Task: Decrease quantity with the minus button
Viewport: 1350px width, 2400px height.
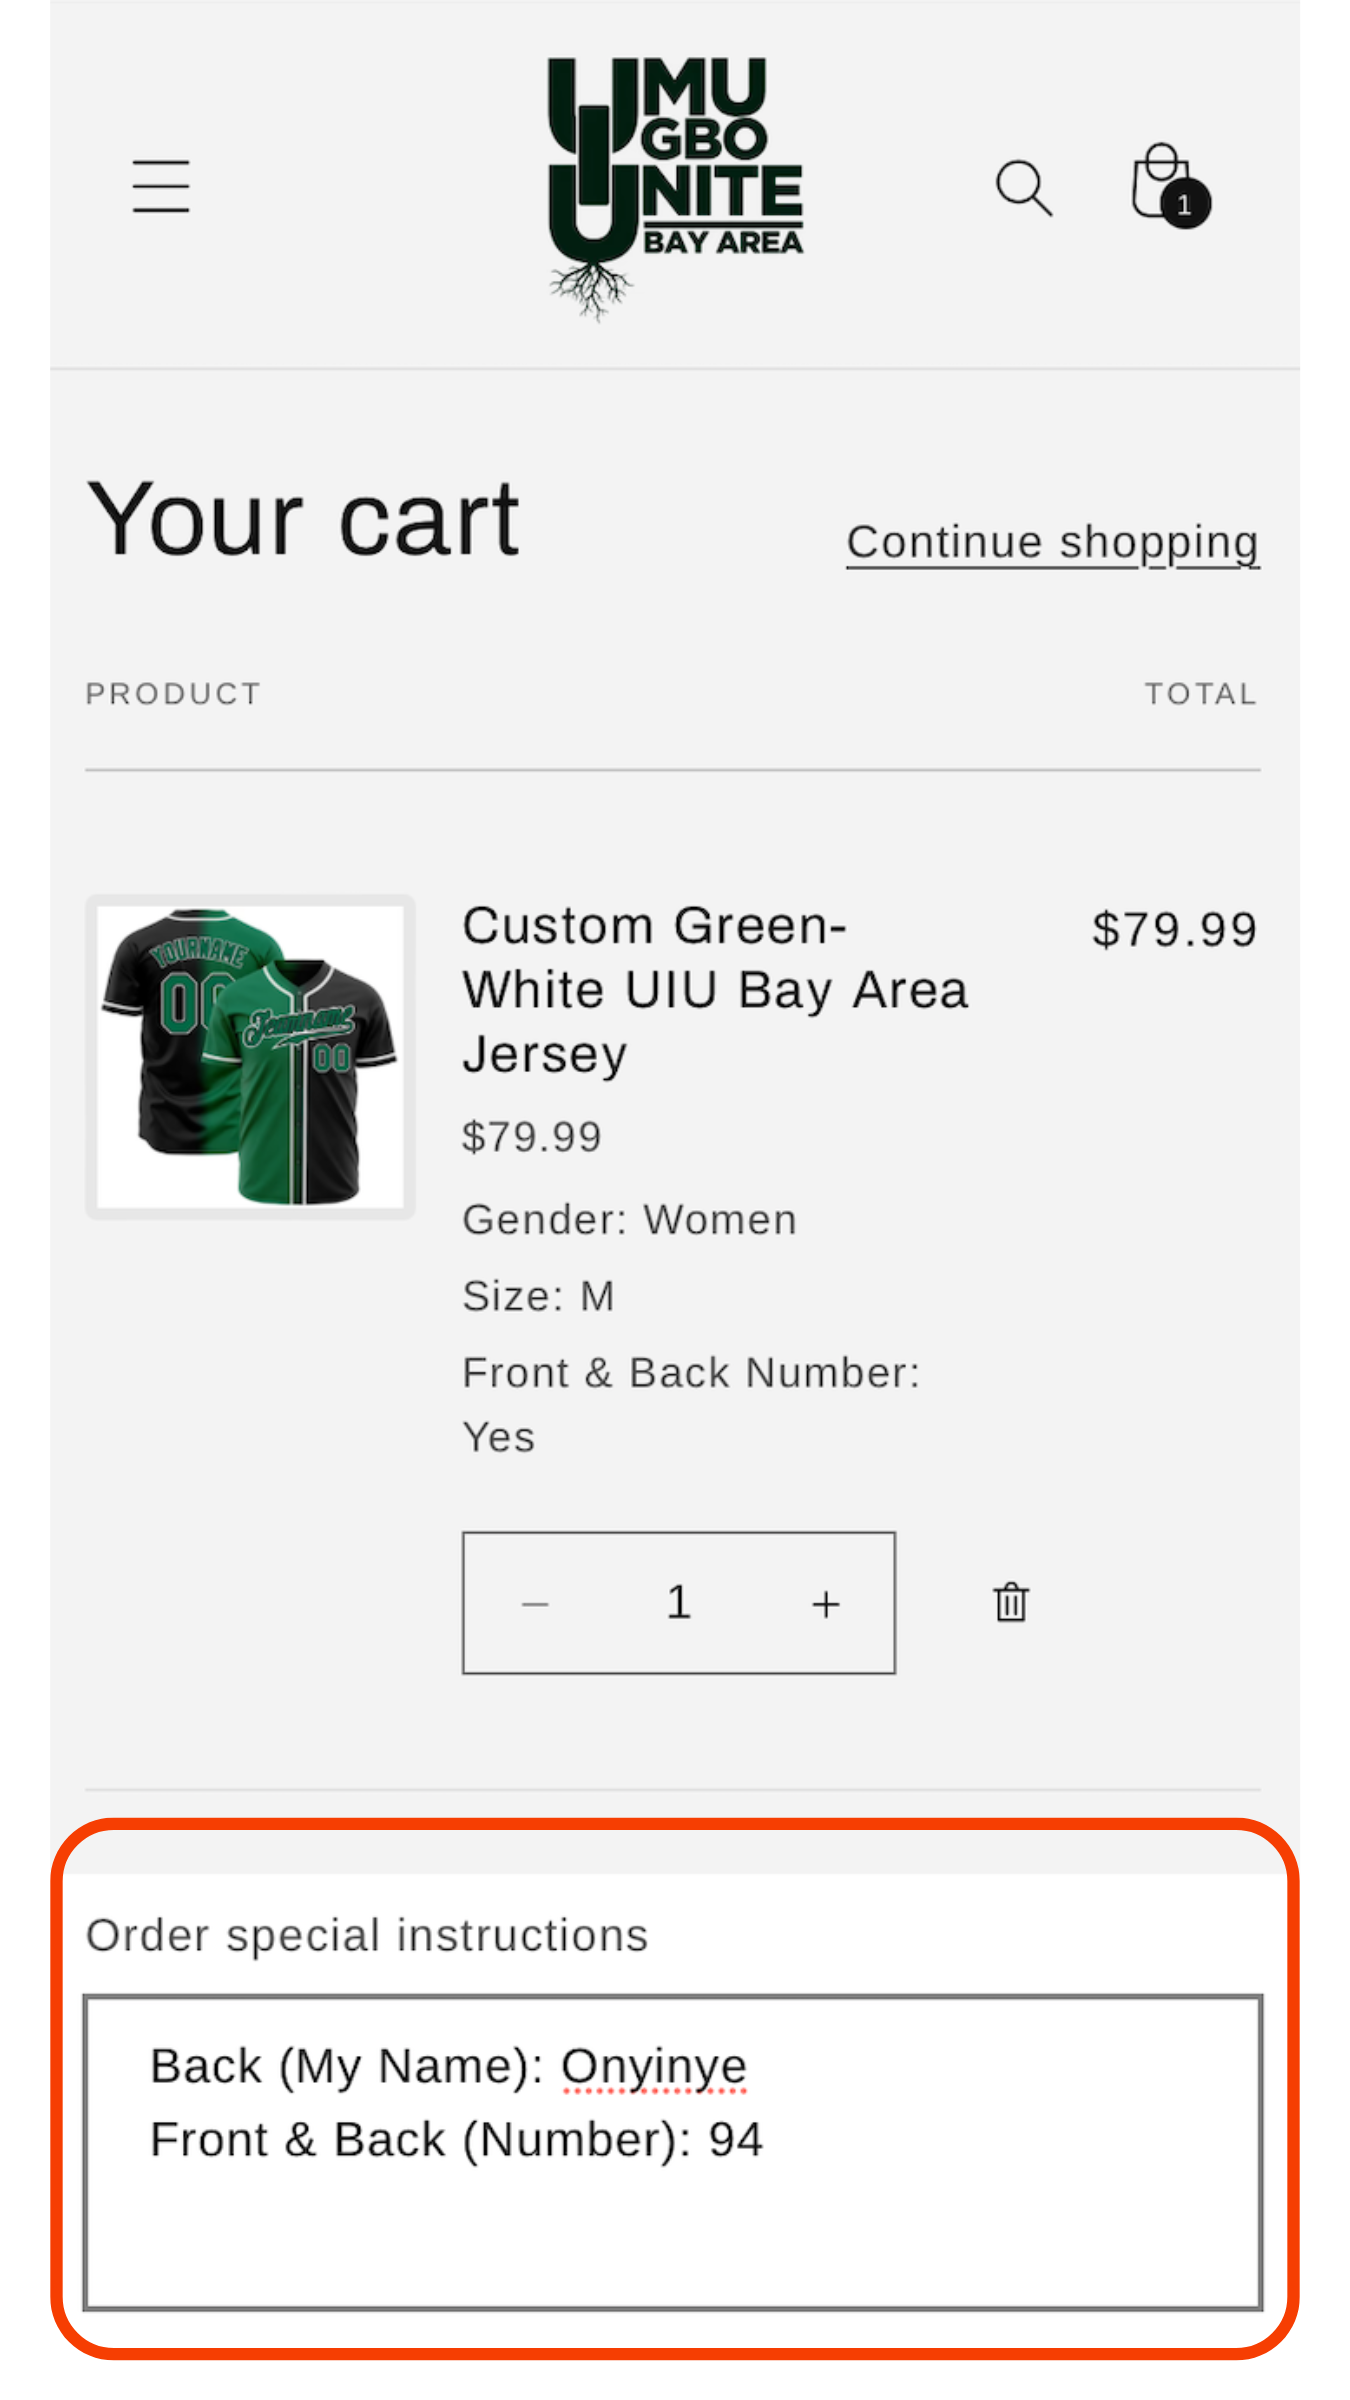Action: click(x=536, y=1604)
